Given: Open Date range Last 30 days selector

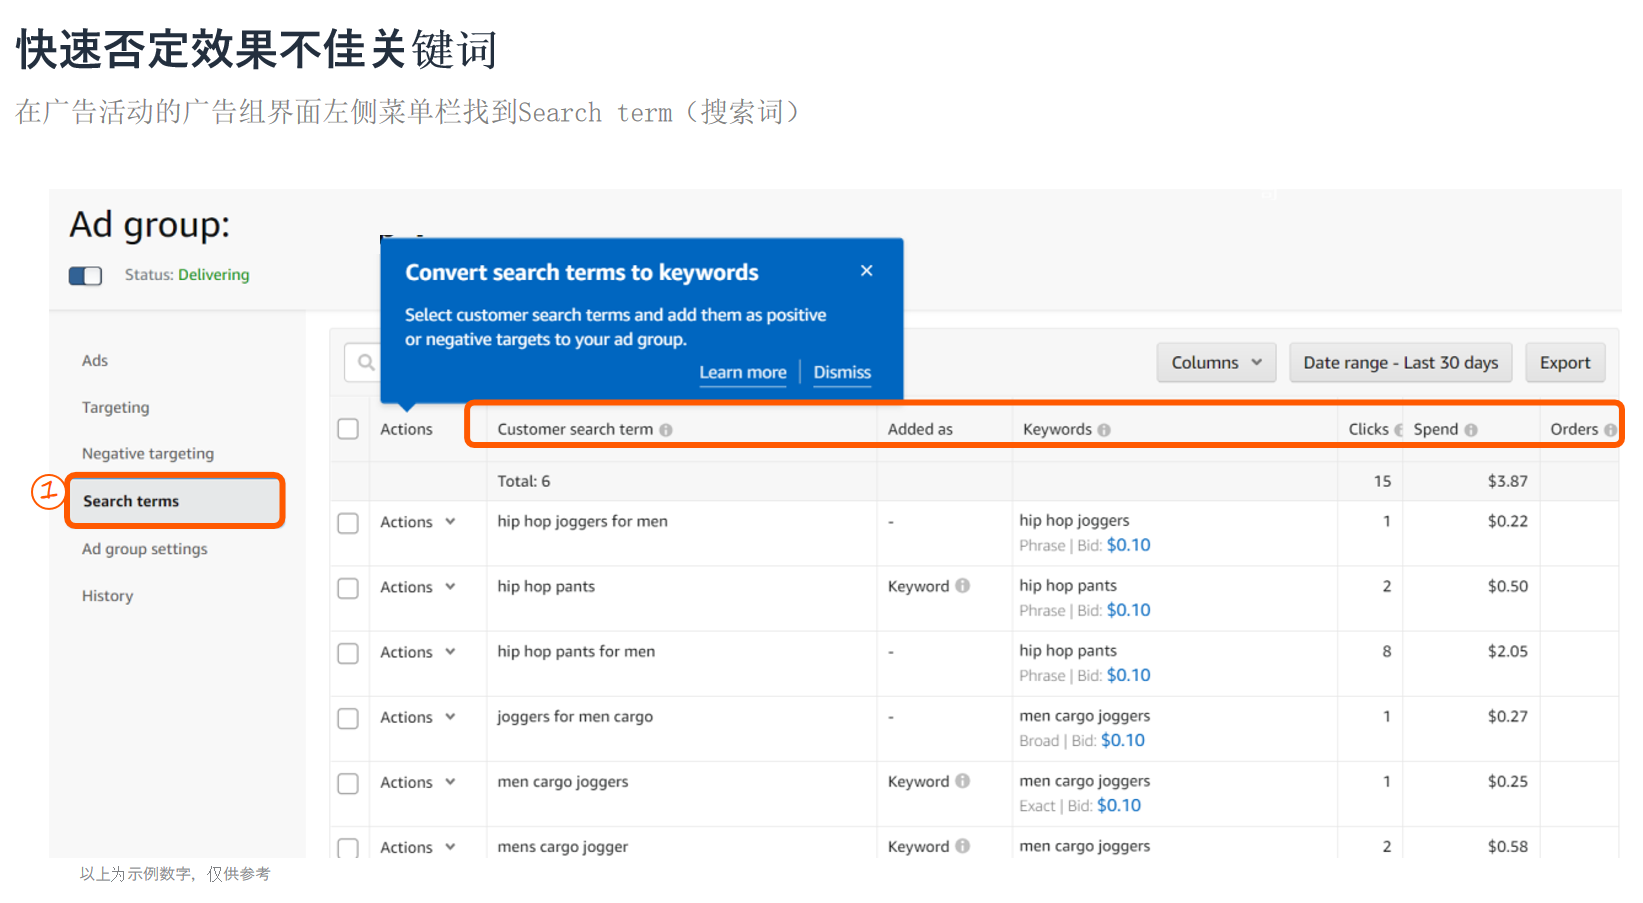Looking at the screenshot, I should tap(1400, 363).
